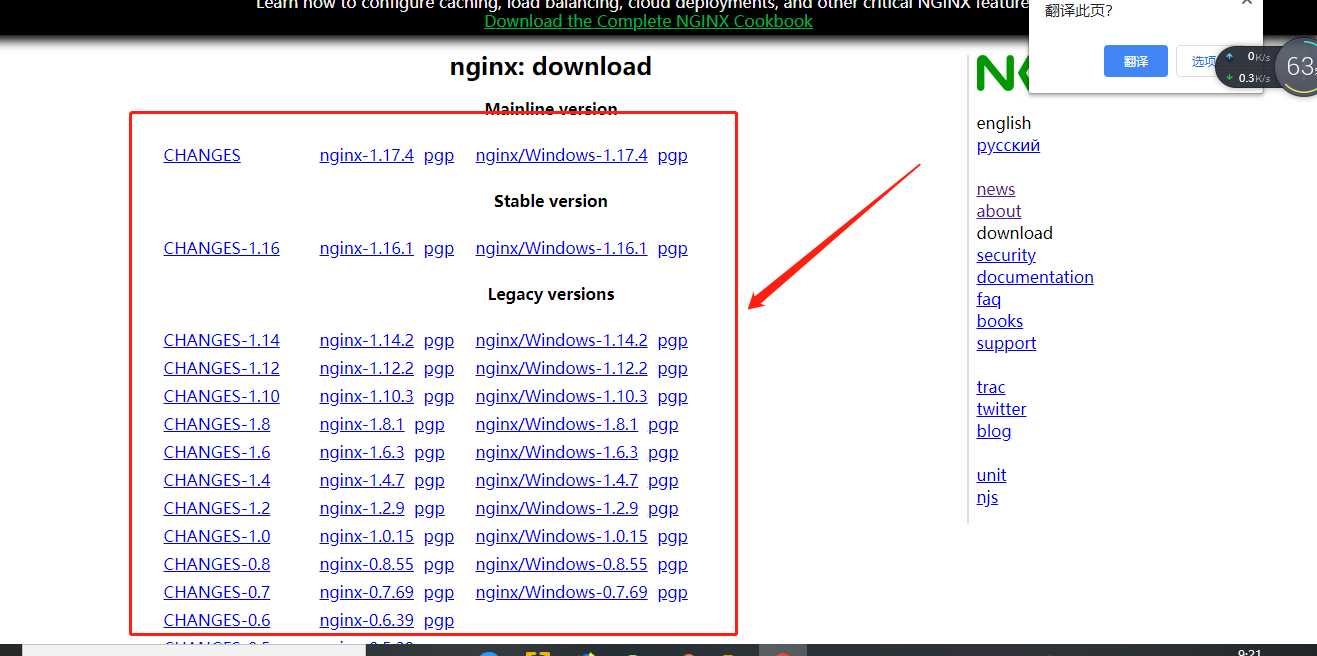Screen dimensions: 1317x656
Task: Download nginx-1.10.3
Action: (367, 396)
